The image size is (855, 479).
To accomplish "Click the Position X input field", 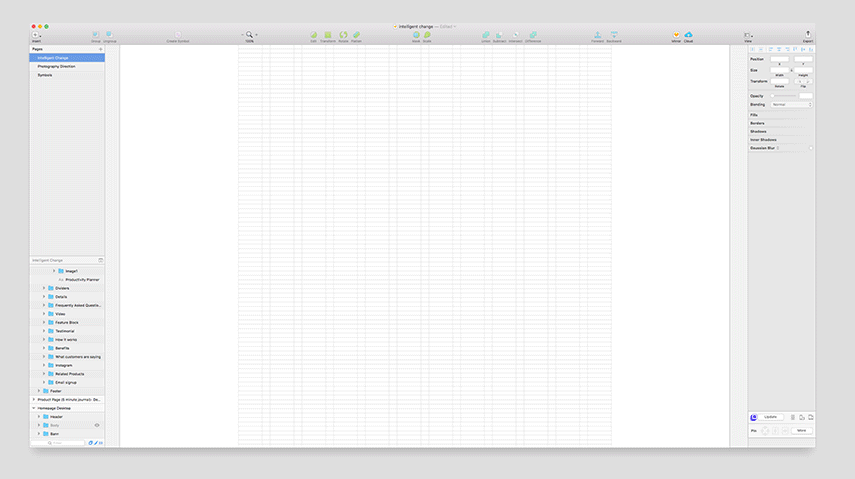I will pyautogui.click(x=779, y=59).
